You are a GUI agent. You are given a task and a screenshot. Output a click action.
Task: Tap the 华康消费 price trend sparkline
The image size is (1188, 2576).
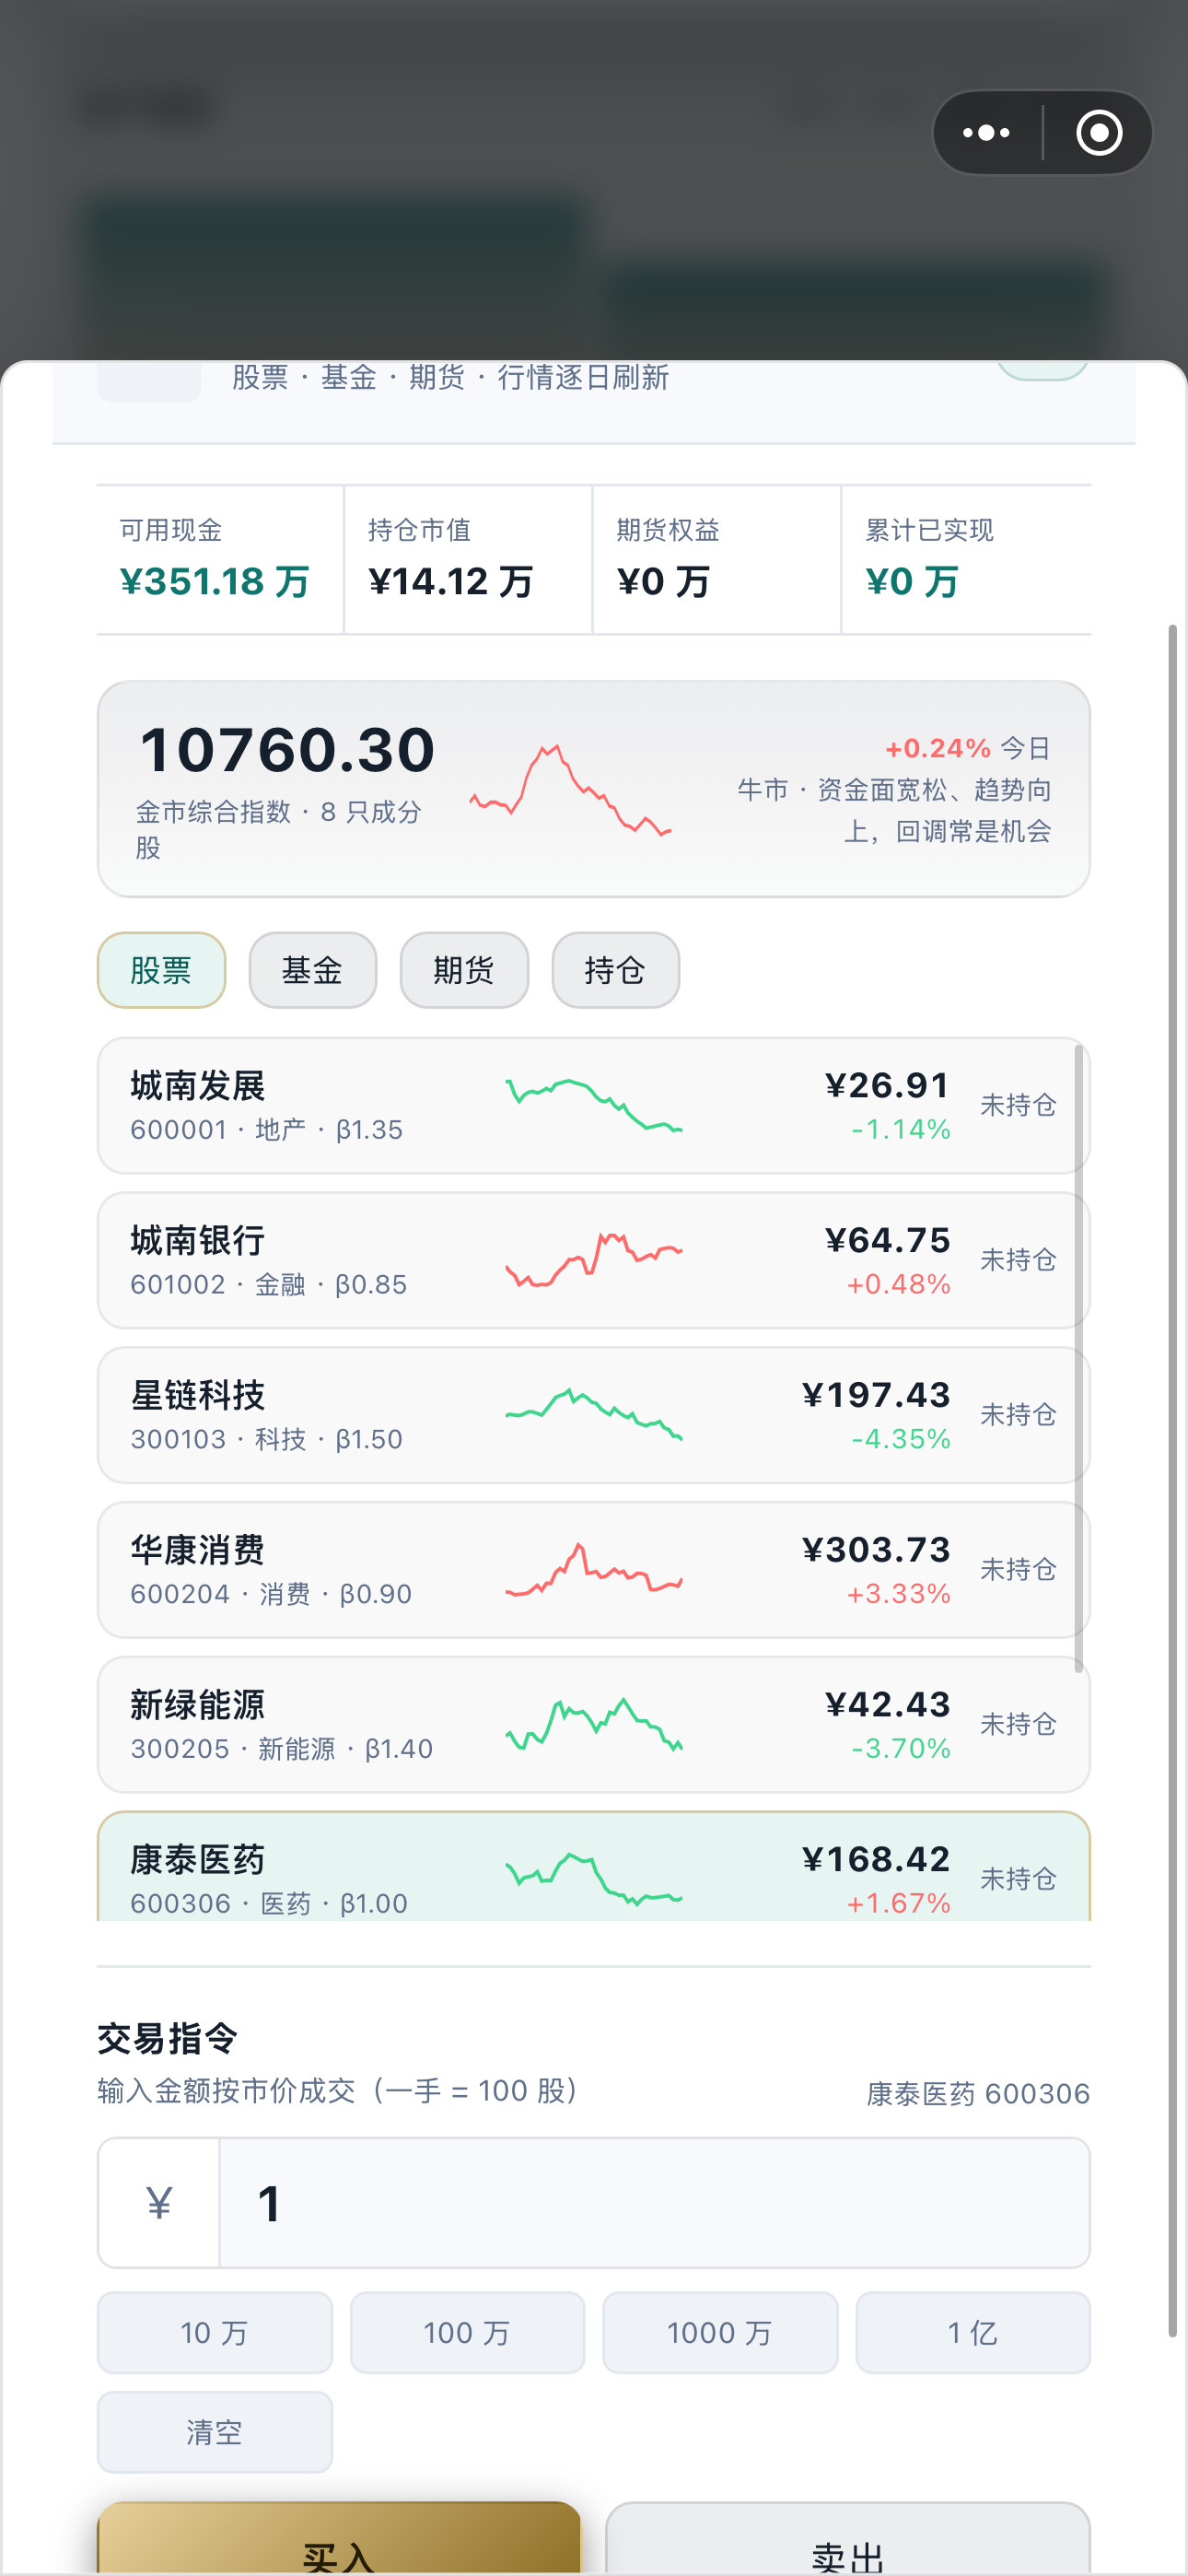pyautogui.click(x=594, y=1570)
